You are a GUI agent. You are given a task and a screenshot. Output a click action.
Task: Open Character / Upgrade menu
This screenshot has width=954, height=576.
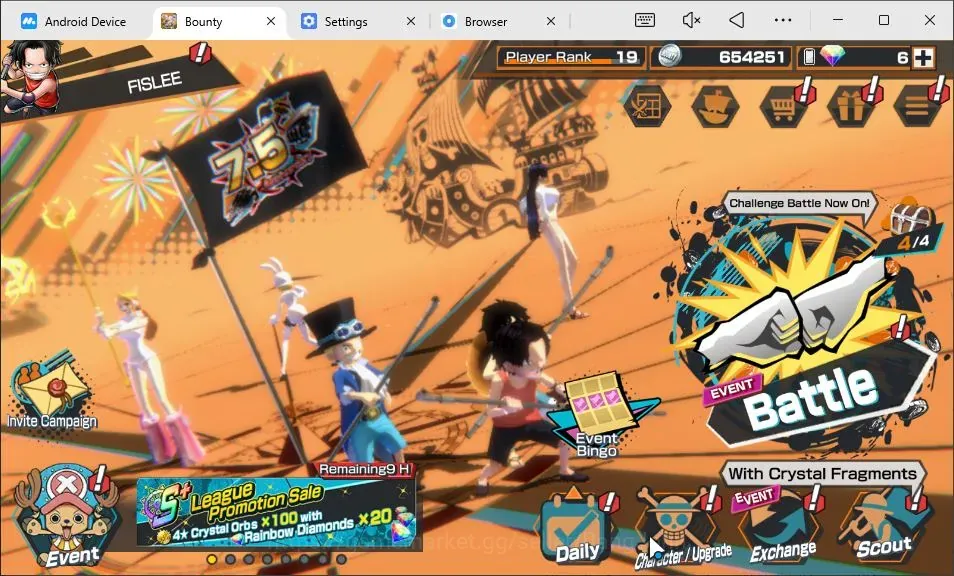[681, 528]
